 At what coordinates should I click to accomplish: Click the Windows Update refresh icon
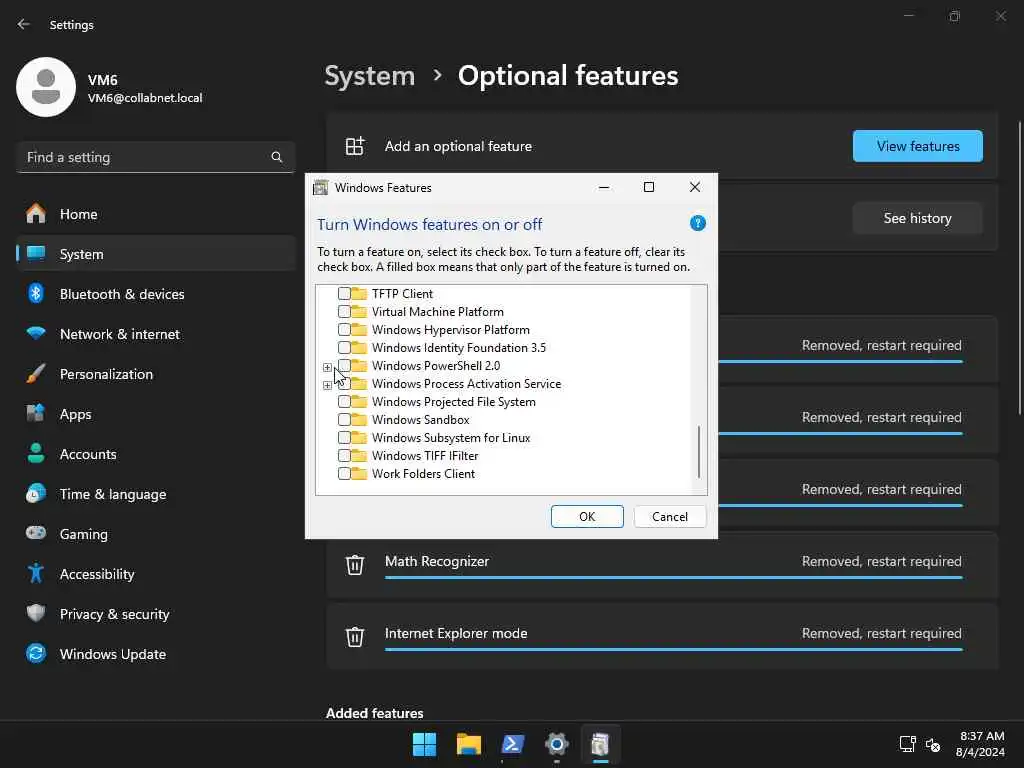pyautogui.click(x=36, y=653)
